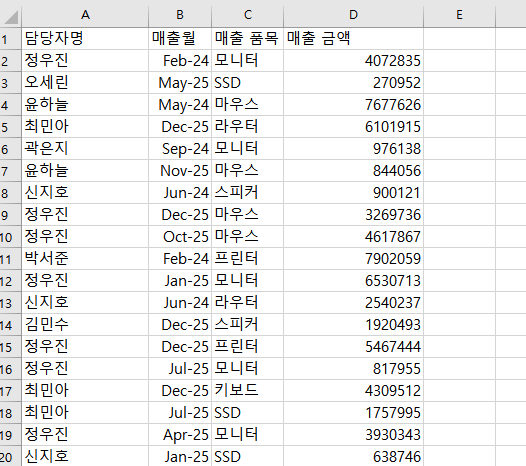
Task: Select SSD cell in row 18
Action: click(x=248, y=413)
